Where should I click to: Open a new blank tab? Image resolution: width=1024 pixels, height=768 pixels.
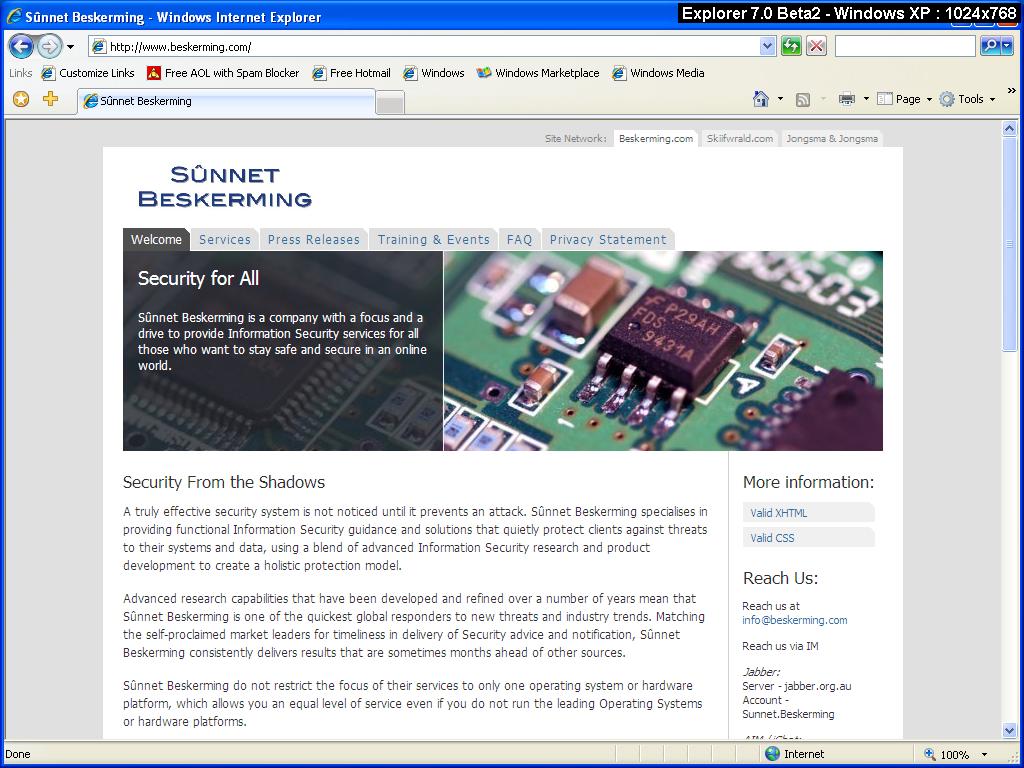pyautogui.click(x=391, y=103)
